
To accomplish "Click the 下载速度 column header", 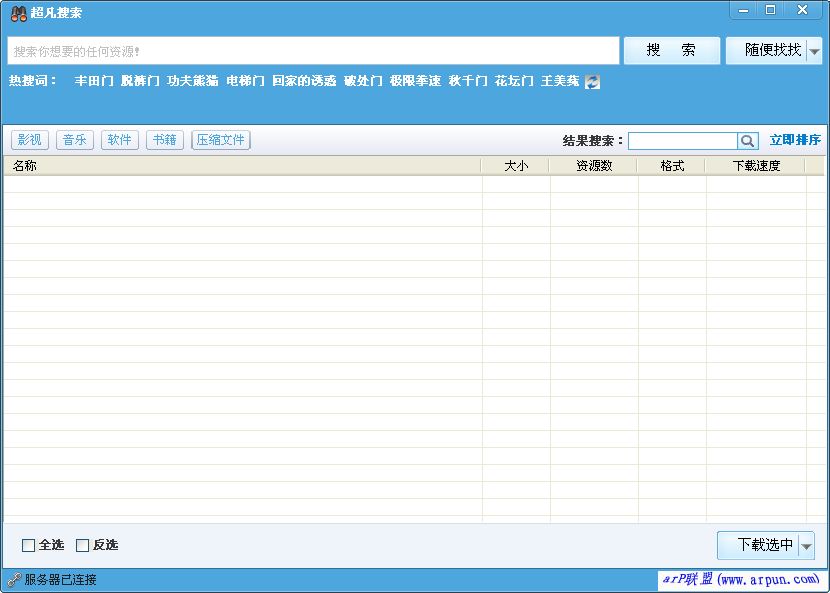I will [756, 166].
